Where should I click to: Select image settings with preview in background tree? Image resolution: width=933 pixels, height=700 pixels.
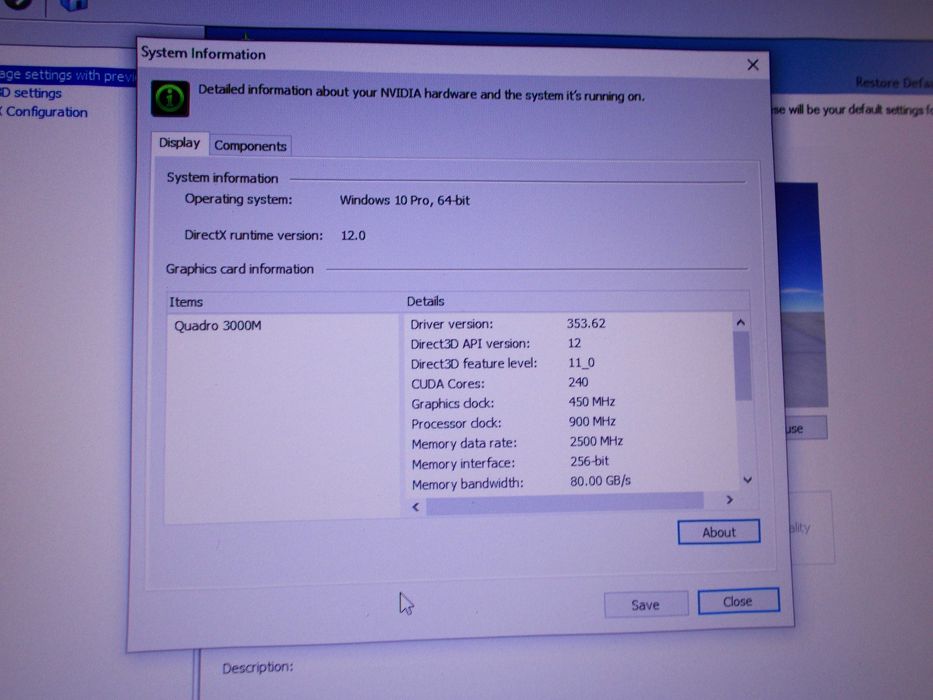coord(67,76)
